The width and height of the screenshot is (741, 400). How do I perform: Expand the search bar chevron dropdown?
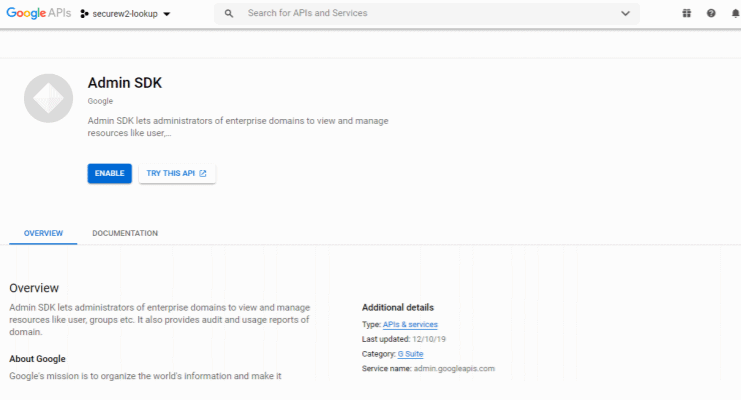pyautogui.click(x=626, y=14)
